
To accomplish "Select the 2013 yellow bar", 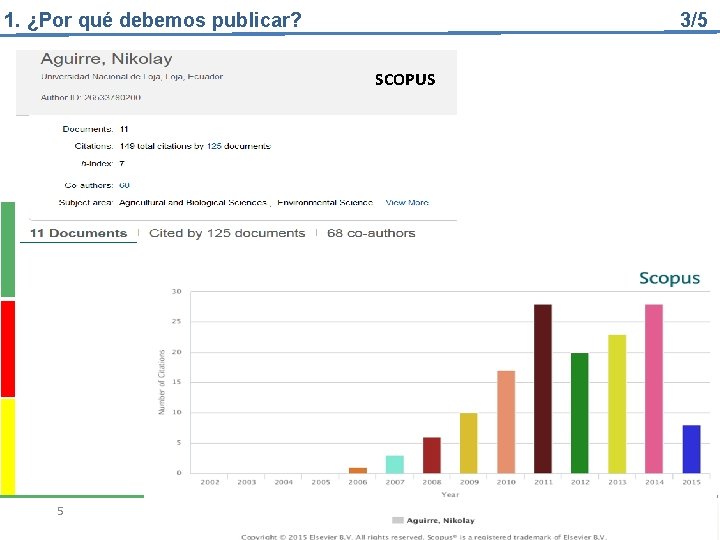I will 617,404.
